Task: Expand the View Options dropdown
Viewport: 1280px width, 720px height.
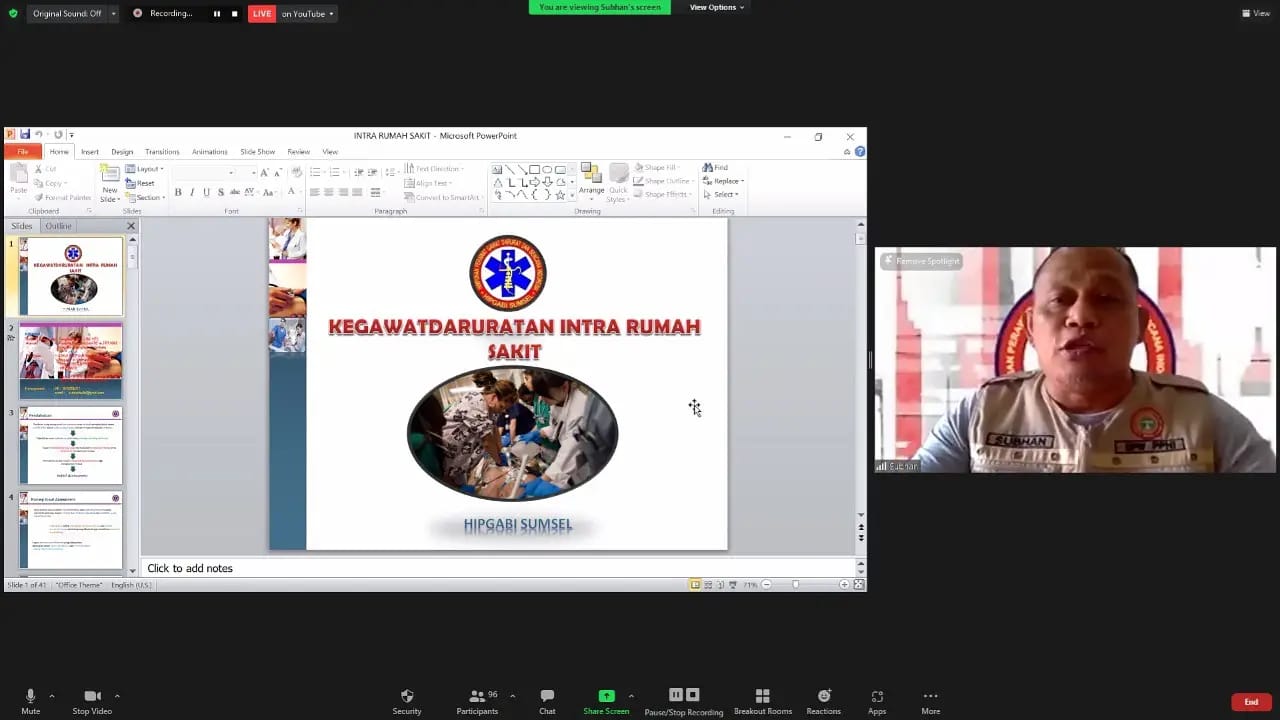Action: click(x=716, y=7)
